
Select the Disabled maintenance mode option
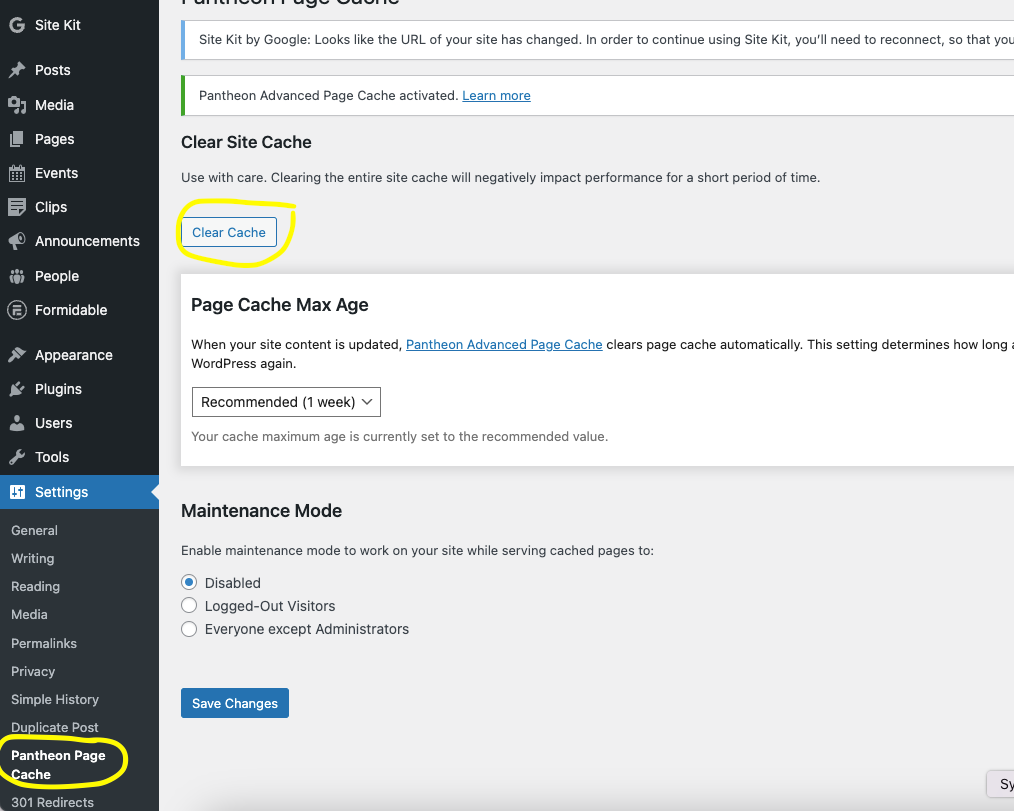(x=189, y=583)
